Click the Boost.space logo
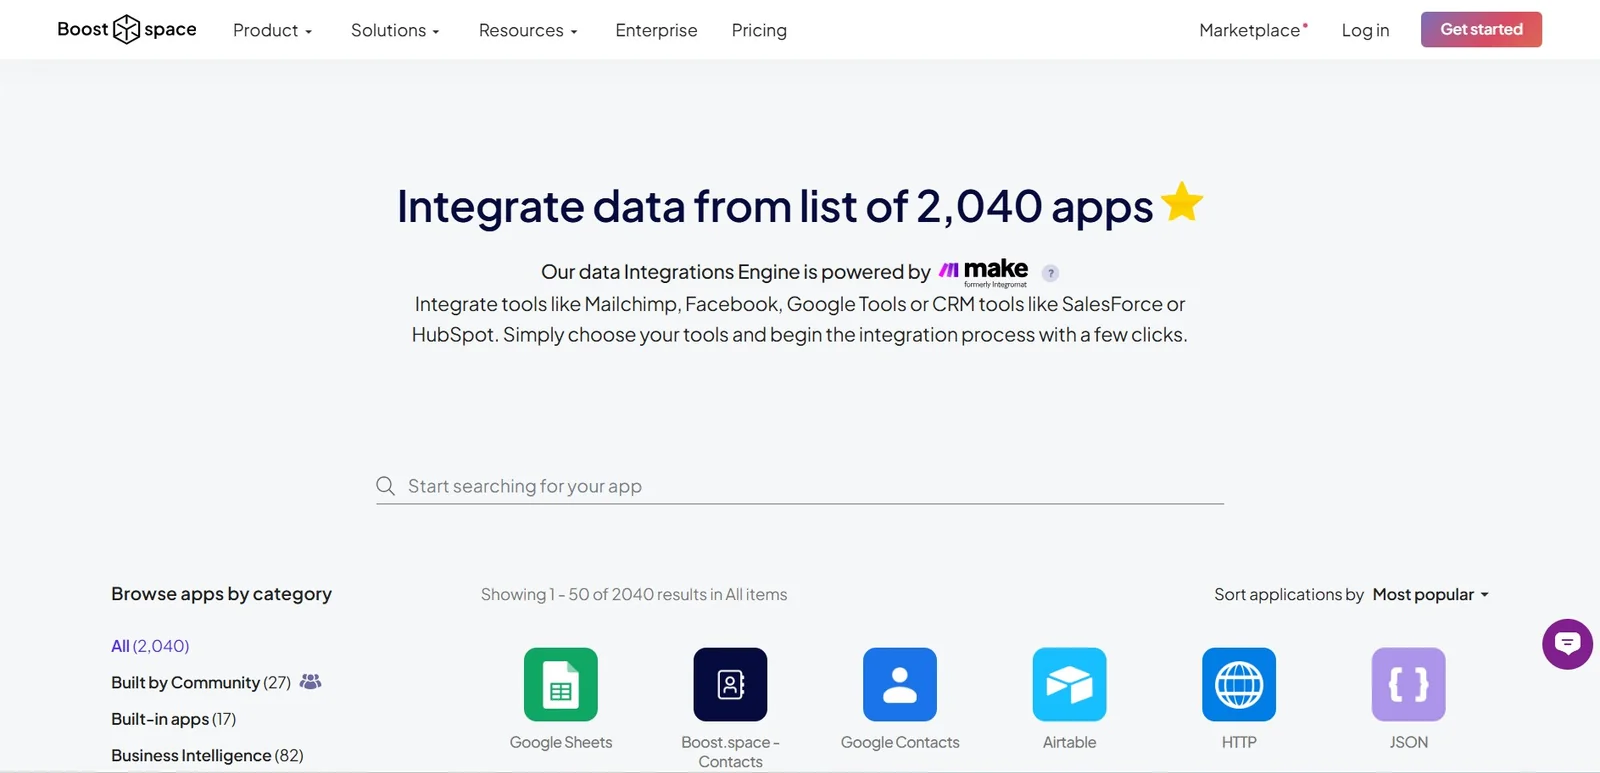The image size is (1600, 773). pyautogui.click(x=127, y=30)
